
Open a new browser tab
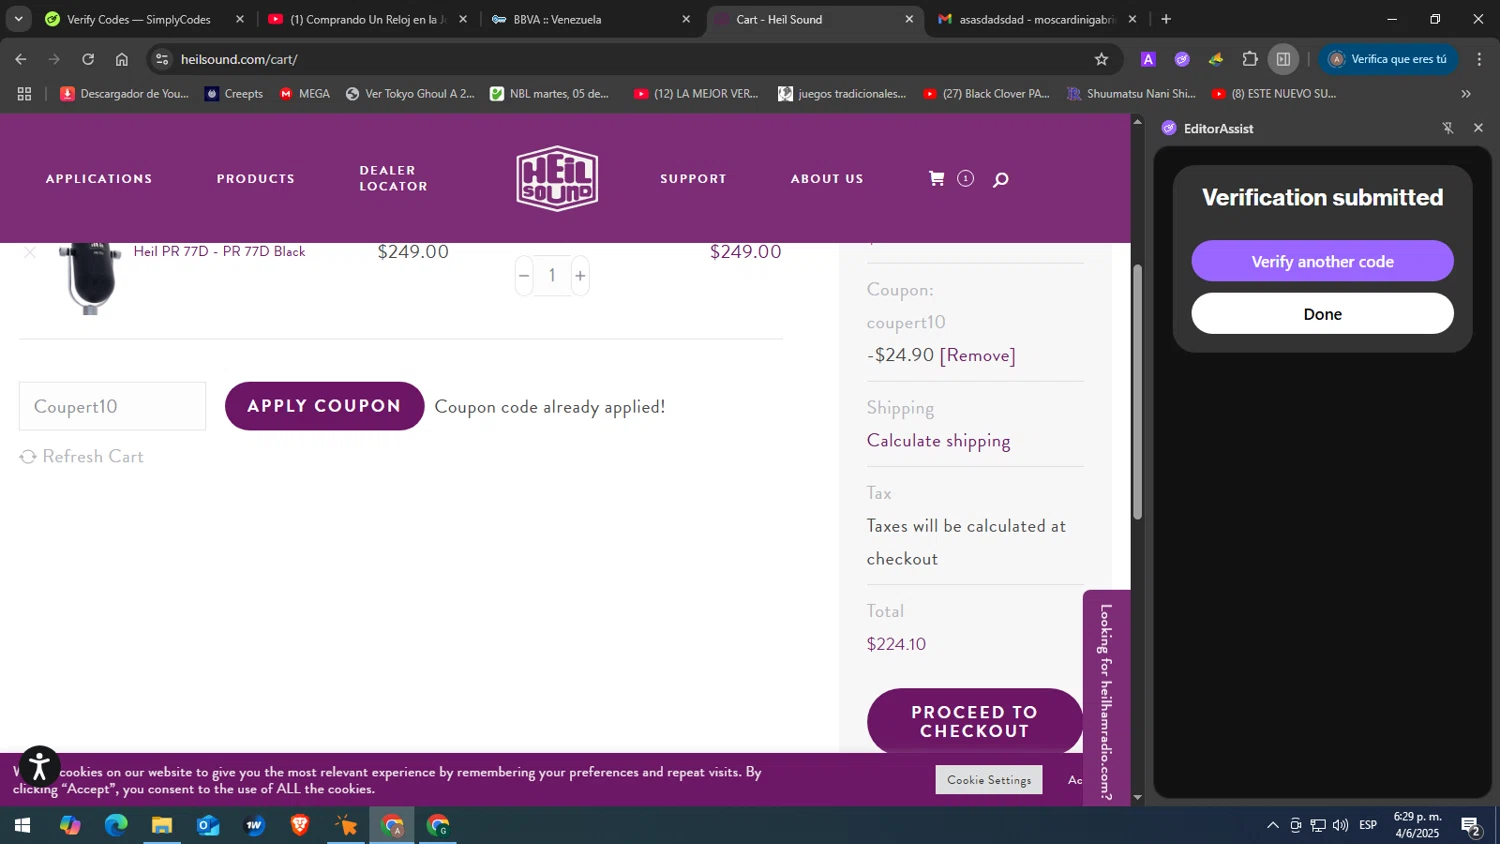tap(1166, 19)
